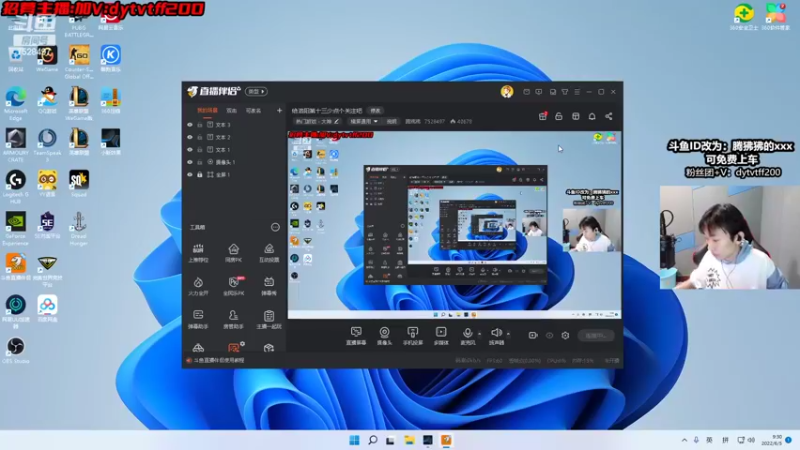This screenshot has height=450, width=800.
Task: Open the 弹幕助手 assistant tool
Action: coord(198,319)
